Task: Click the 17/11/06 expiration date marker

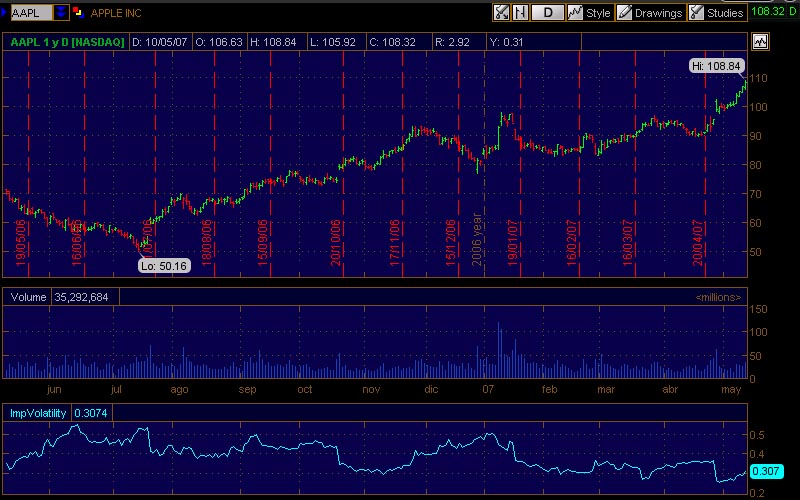Action: pos(394,242)
